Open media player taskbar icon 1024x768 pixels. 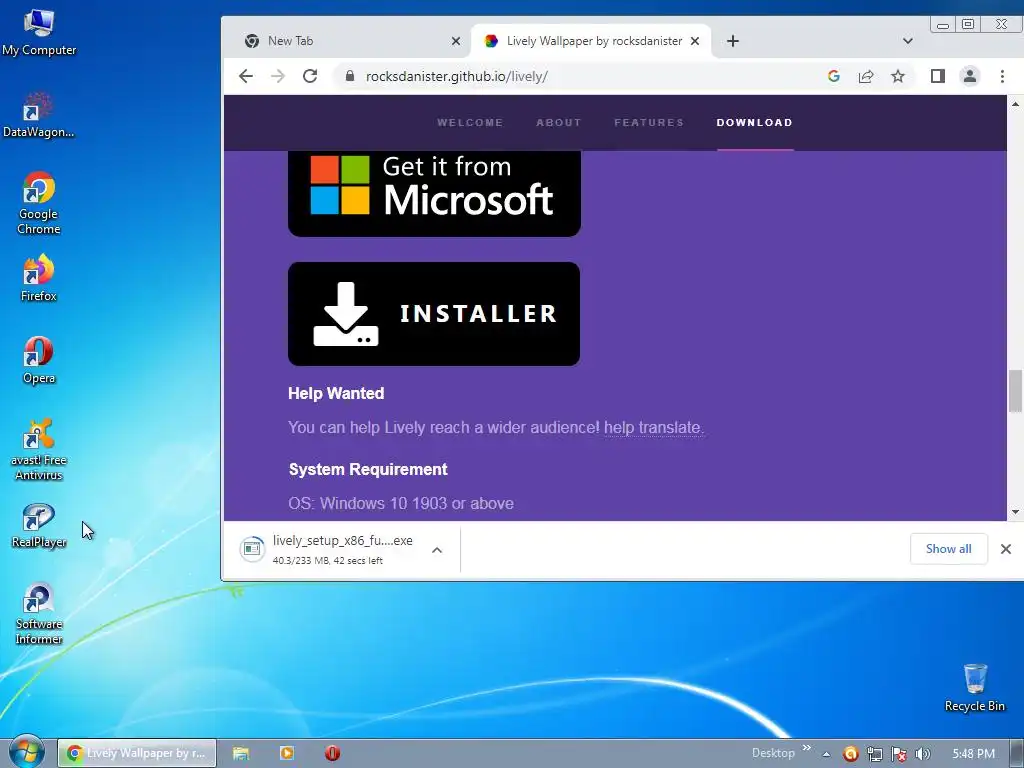pos(287,753)
